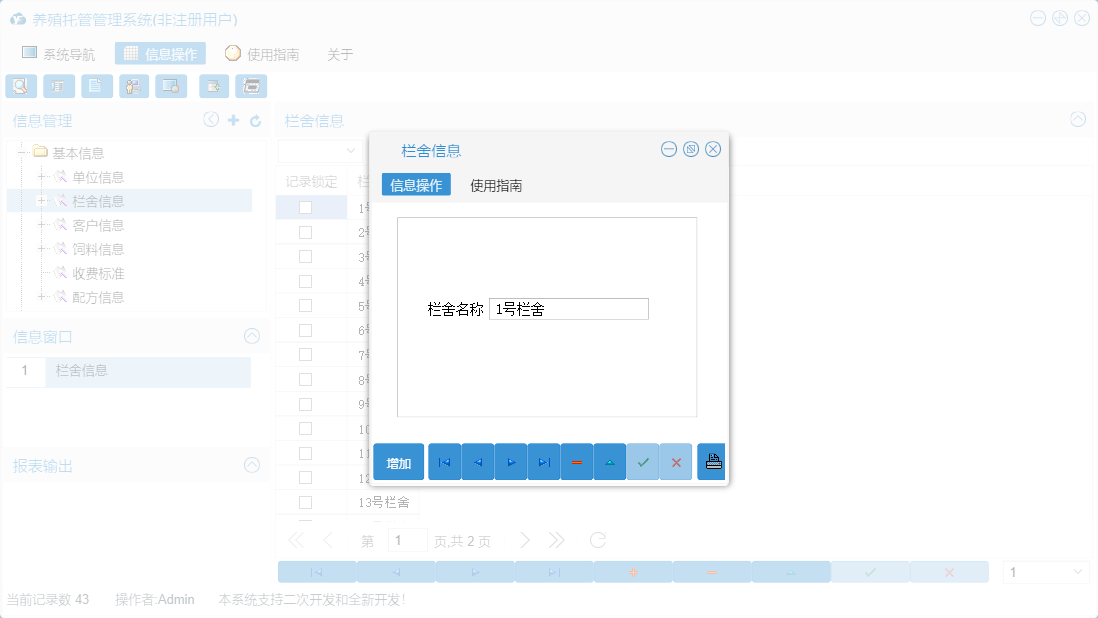1098x618 pixels.
Task: Open the page size dropdown at bottom right
Action: 1045,571
